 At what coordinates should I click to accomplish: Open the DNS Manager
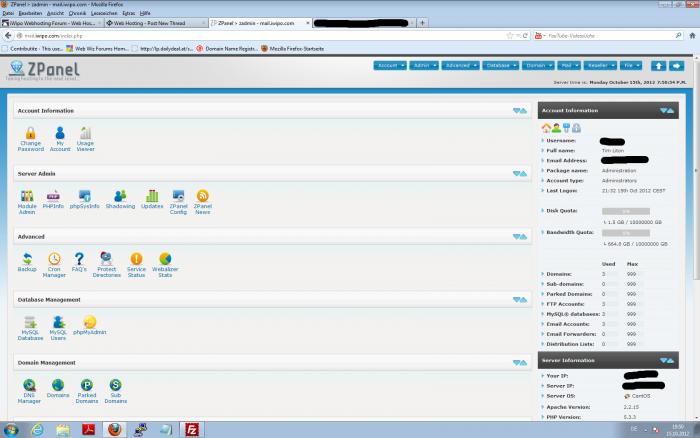(29, 391)
